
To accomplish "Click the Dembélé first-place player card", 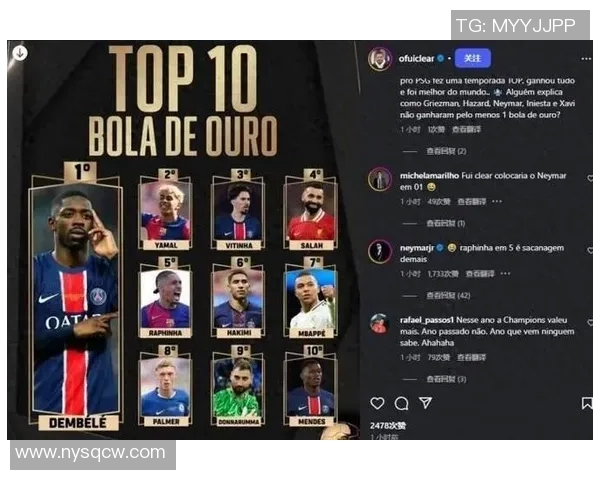I will pyautogui.click(x=77, y=297).
